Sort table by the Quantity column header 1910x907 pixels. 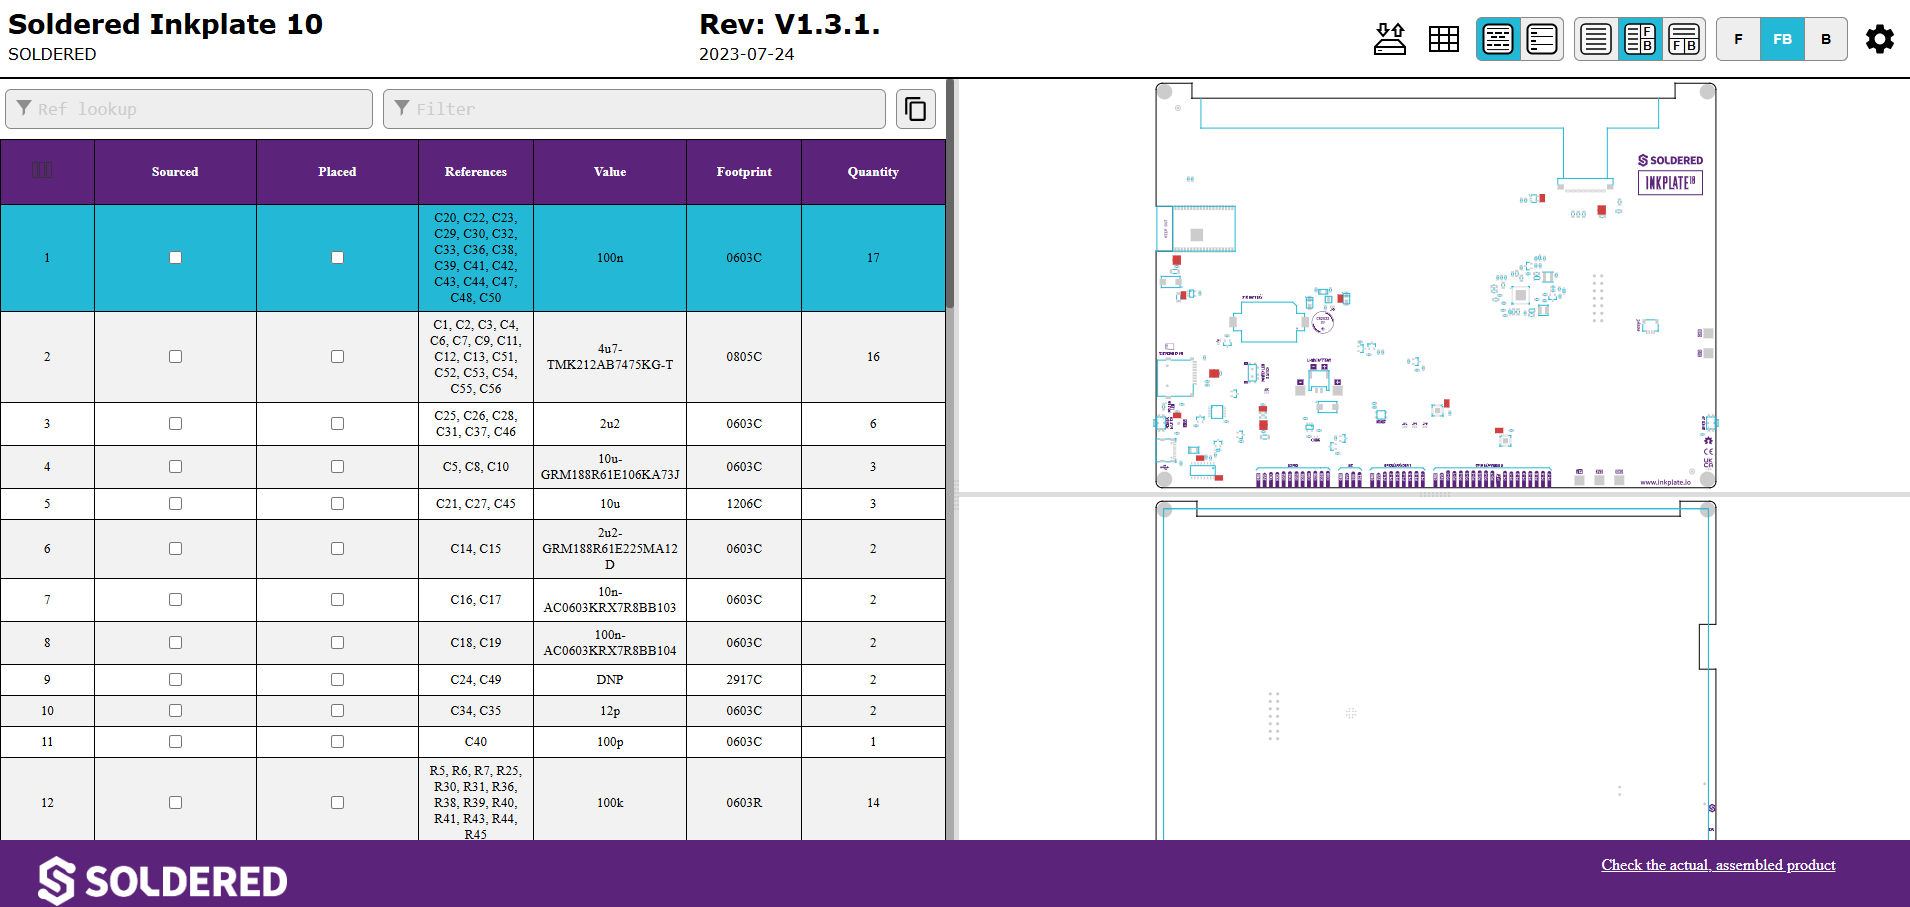pos(872,172)
